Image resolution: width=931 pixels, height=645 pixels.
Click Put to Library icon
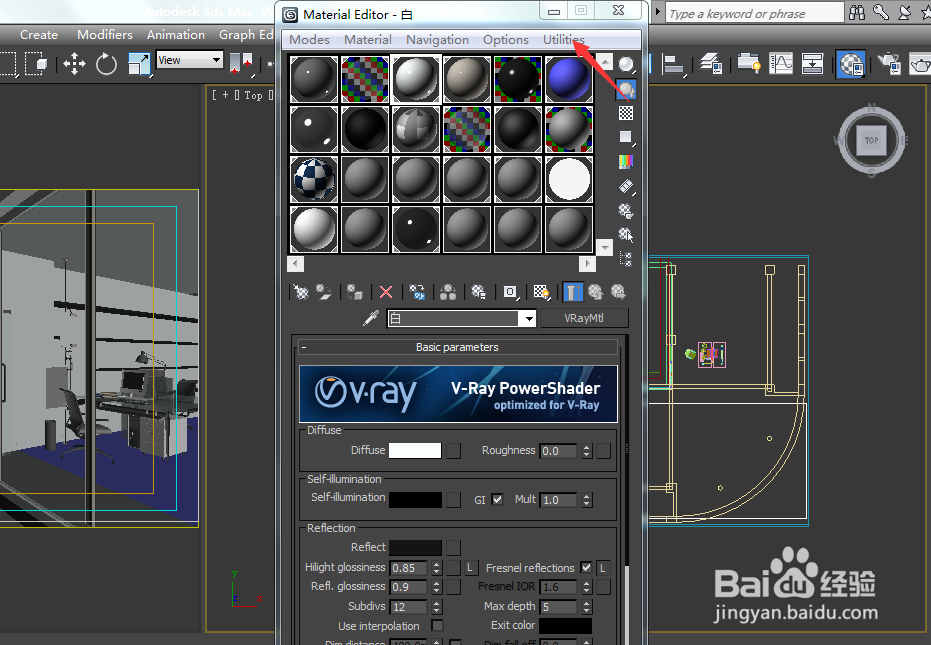479,292
